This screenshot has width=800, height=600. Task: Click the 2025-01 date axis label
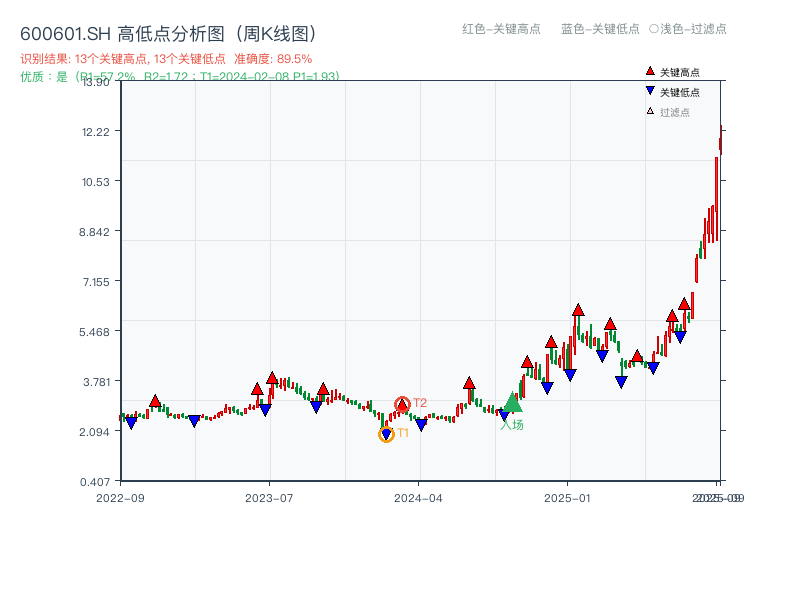pos(567,498)
